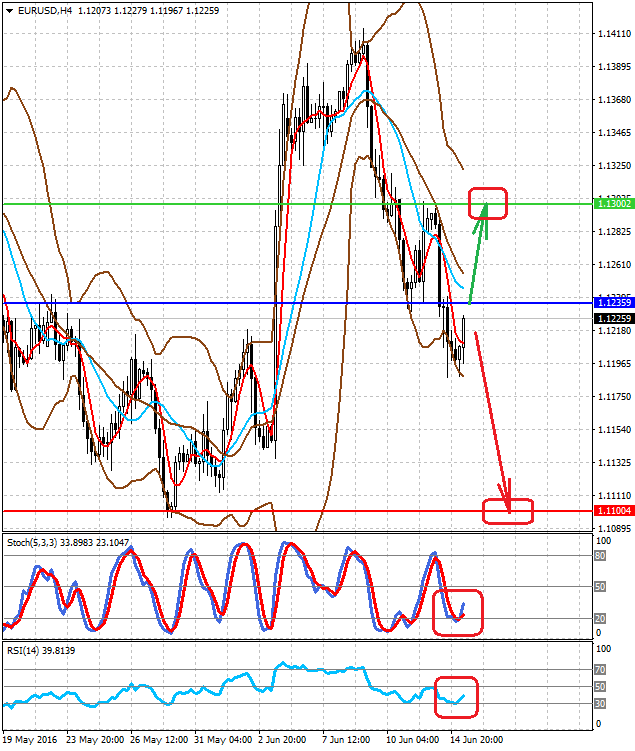Viewport: 635px width, 751px height.
Task: Click the 1.13250 price axis value
Action: coord(614,166)
